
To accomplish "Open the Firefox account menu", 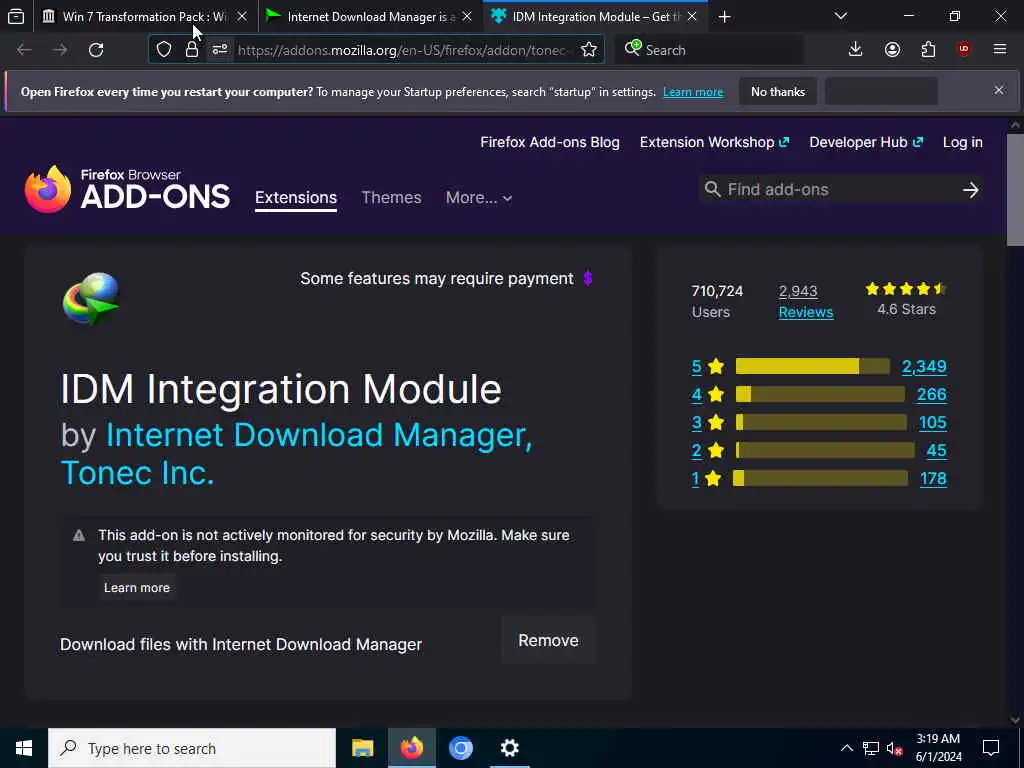I will (x=892, y=50).
